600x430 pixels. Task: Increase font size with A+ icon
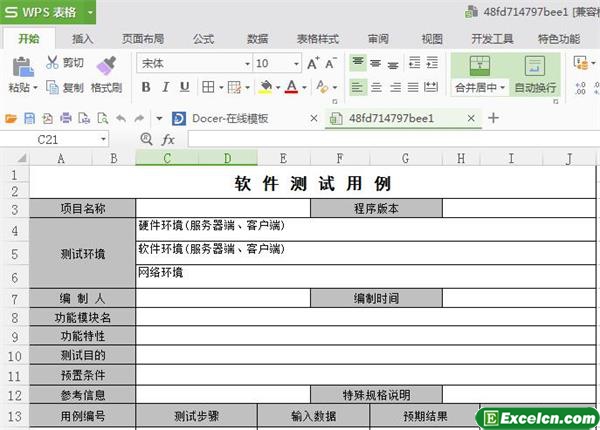click(x=313, y=63)
